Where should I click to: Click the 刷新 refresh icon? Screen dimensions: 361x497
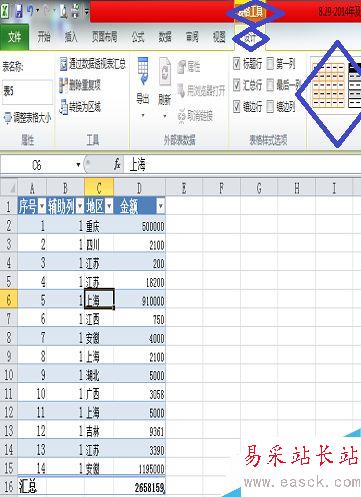pyautogui.click(x=165, y=71)
